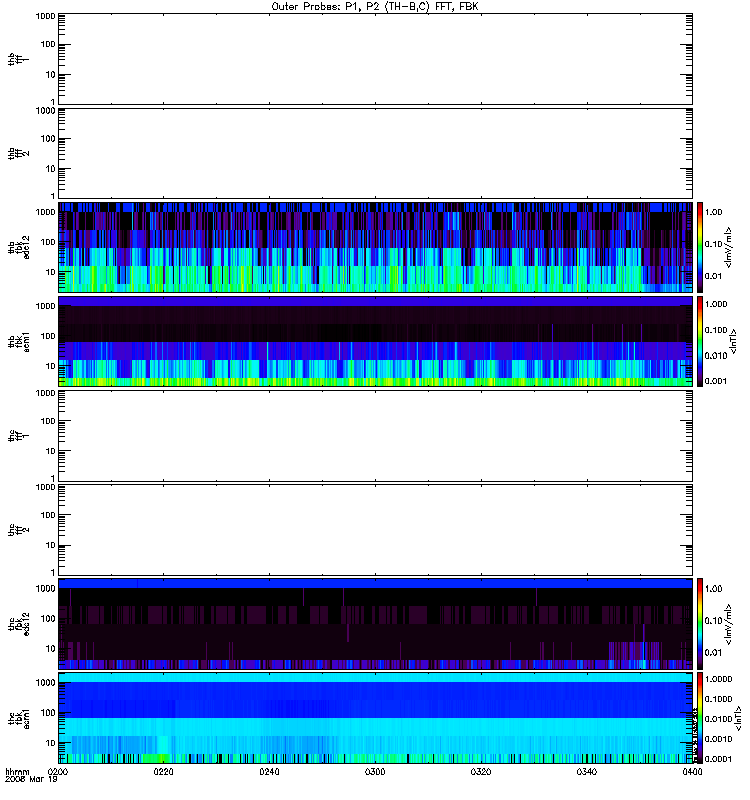Click the '100' y-axis tick of thb fff 2
Image resolution: width=750 pixels, height=800 pixels.
(x=48, y=139)
